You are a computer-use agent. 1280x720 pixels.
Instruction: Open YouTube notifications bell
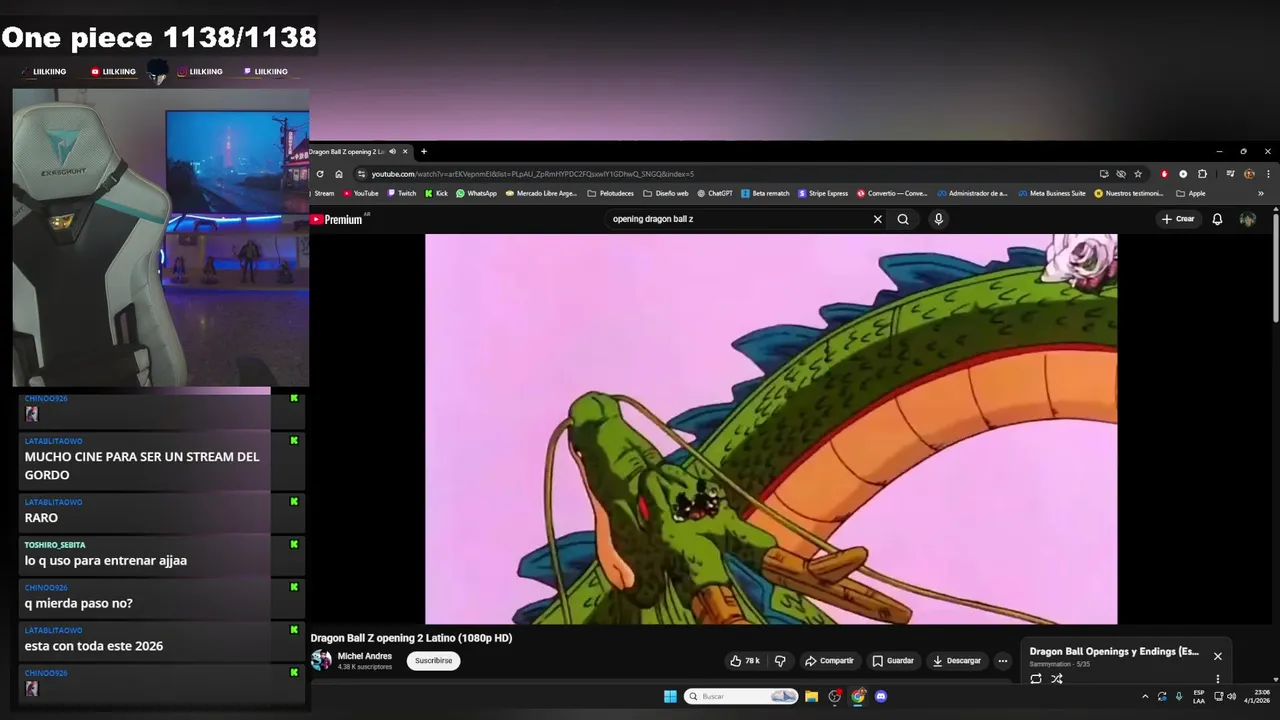pos(1217,219)
